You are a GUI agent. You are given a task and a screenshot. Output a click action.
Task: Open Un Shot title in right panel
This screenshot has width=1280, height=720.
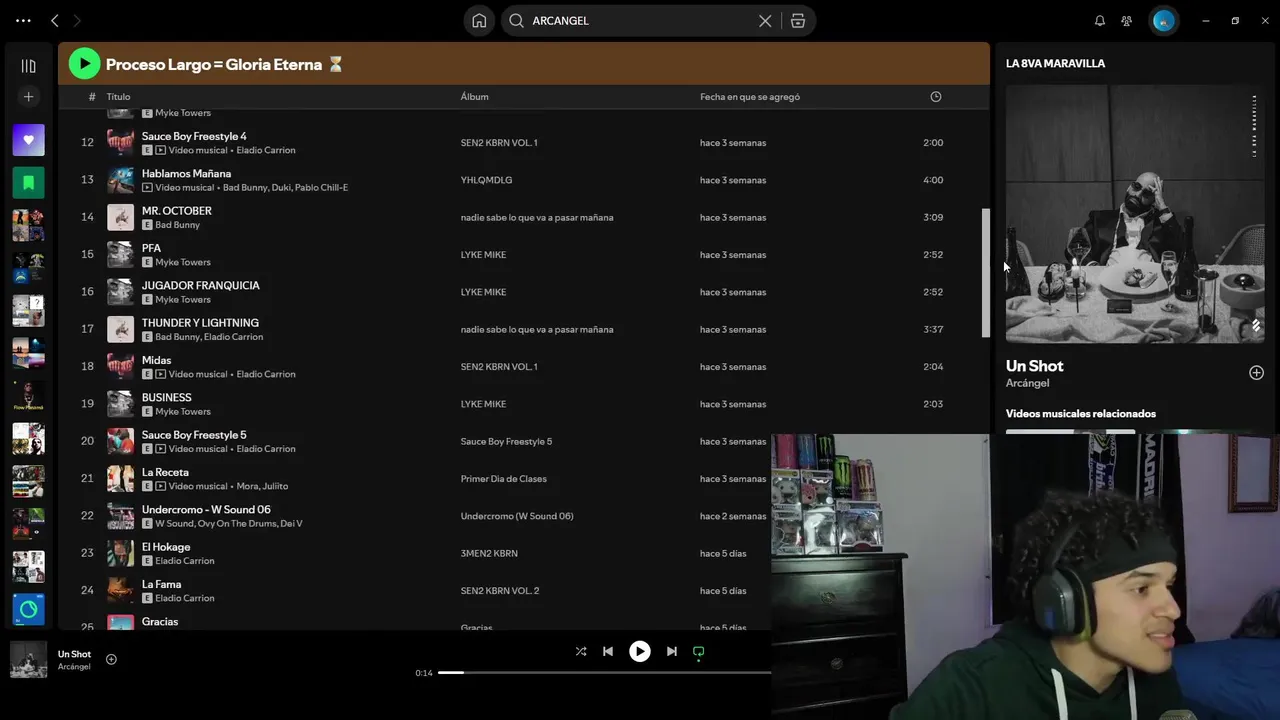point(1034,366)
